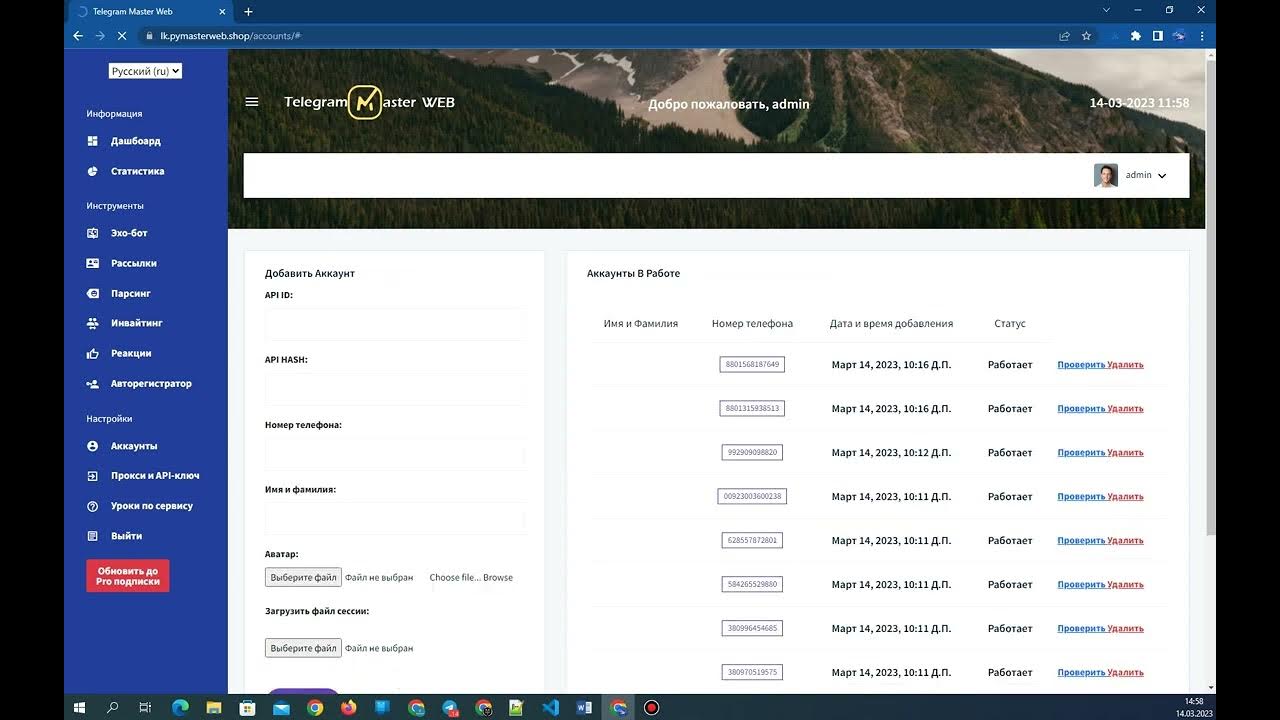1280x720 pixels.
Task: Open the Реакции thumbs-up icon
Action: coord(92,353)
